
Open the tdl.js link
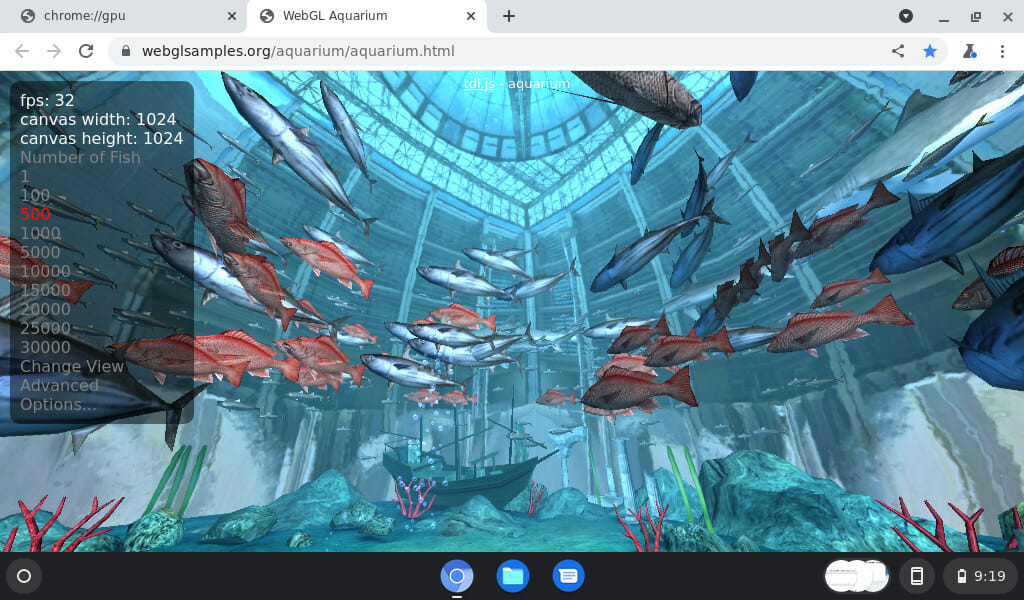tap(479, 84)
